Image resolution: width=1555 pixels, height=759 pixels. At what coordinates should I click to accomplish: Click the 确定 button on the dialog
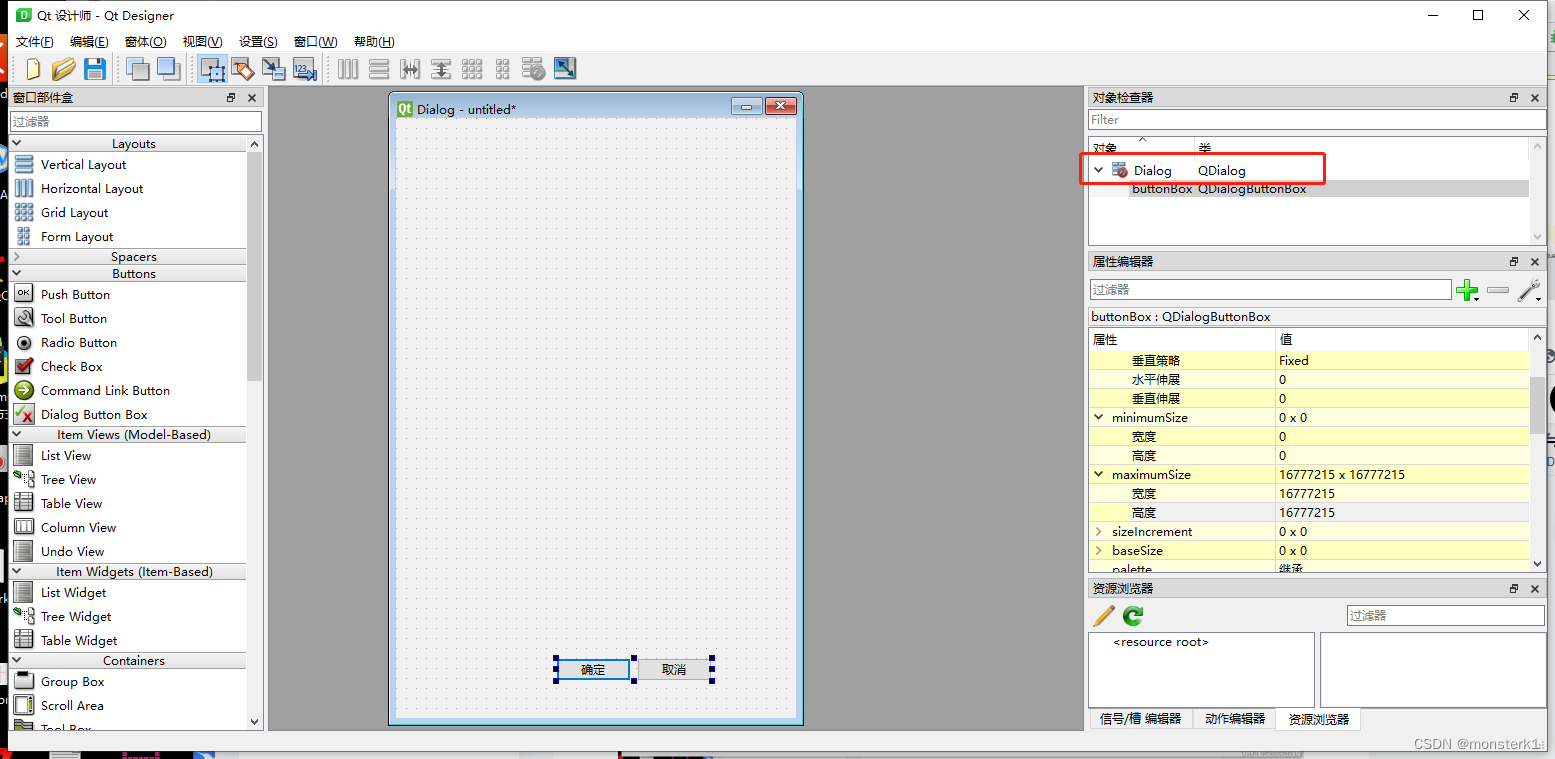click(x=592, y=669)
